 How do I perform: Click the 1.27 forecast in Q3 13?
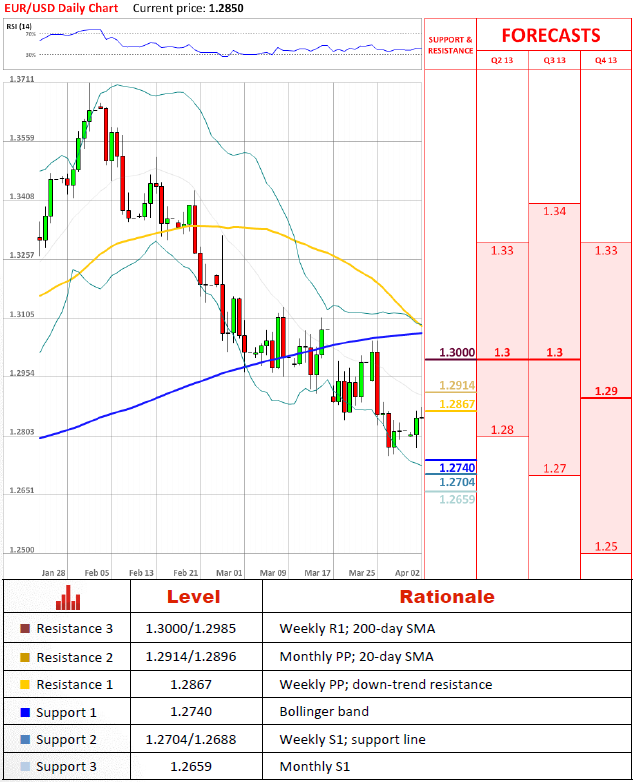(x=554, y=468)
